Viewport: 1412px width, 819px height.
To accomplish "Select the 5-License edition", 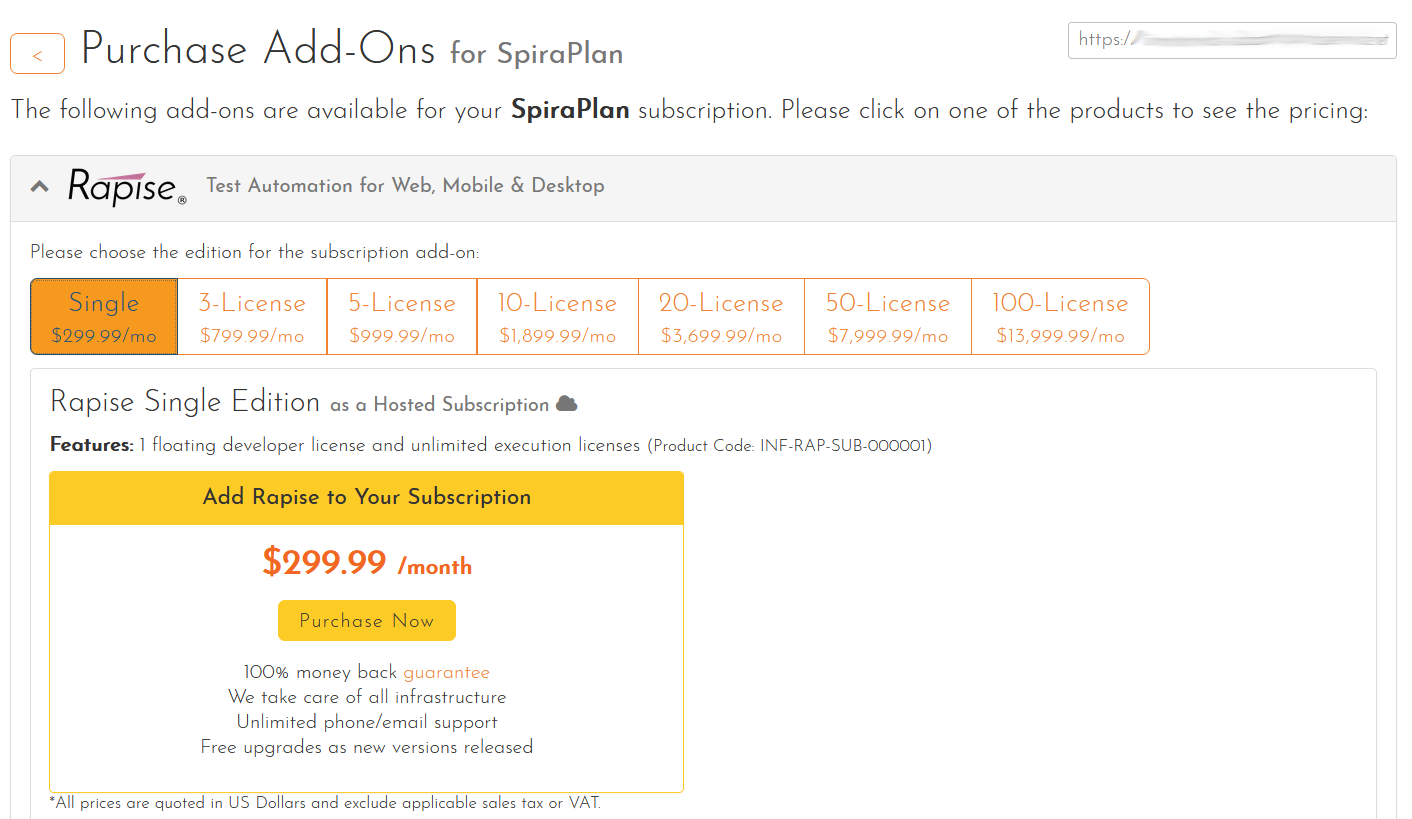I will click(402, 316).
